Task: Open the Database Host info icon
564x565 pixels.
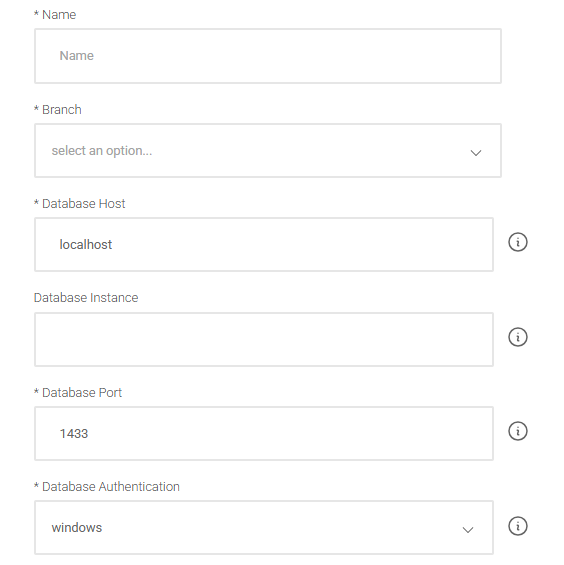Action: (x=518, y=242)
